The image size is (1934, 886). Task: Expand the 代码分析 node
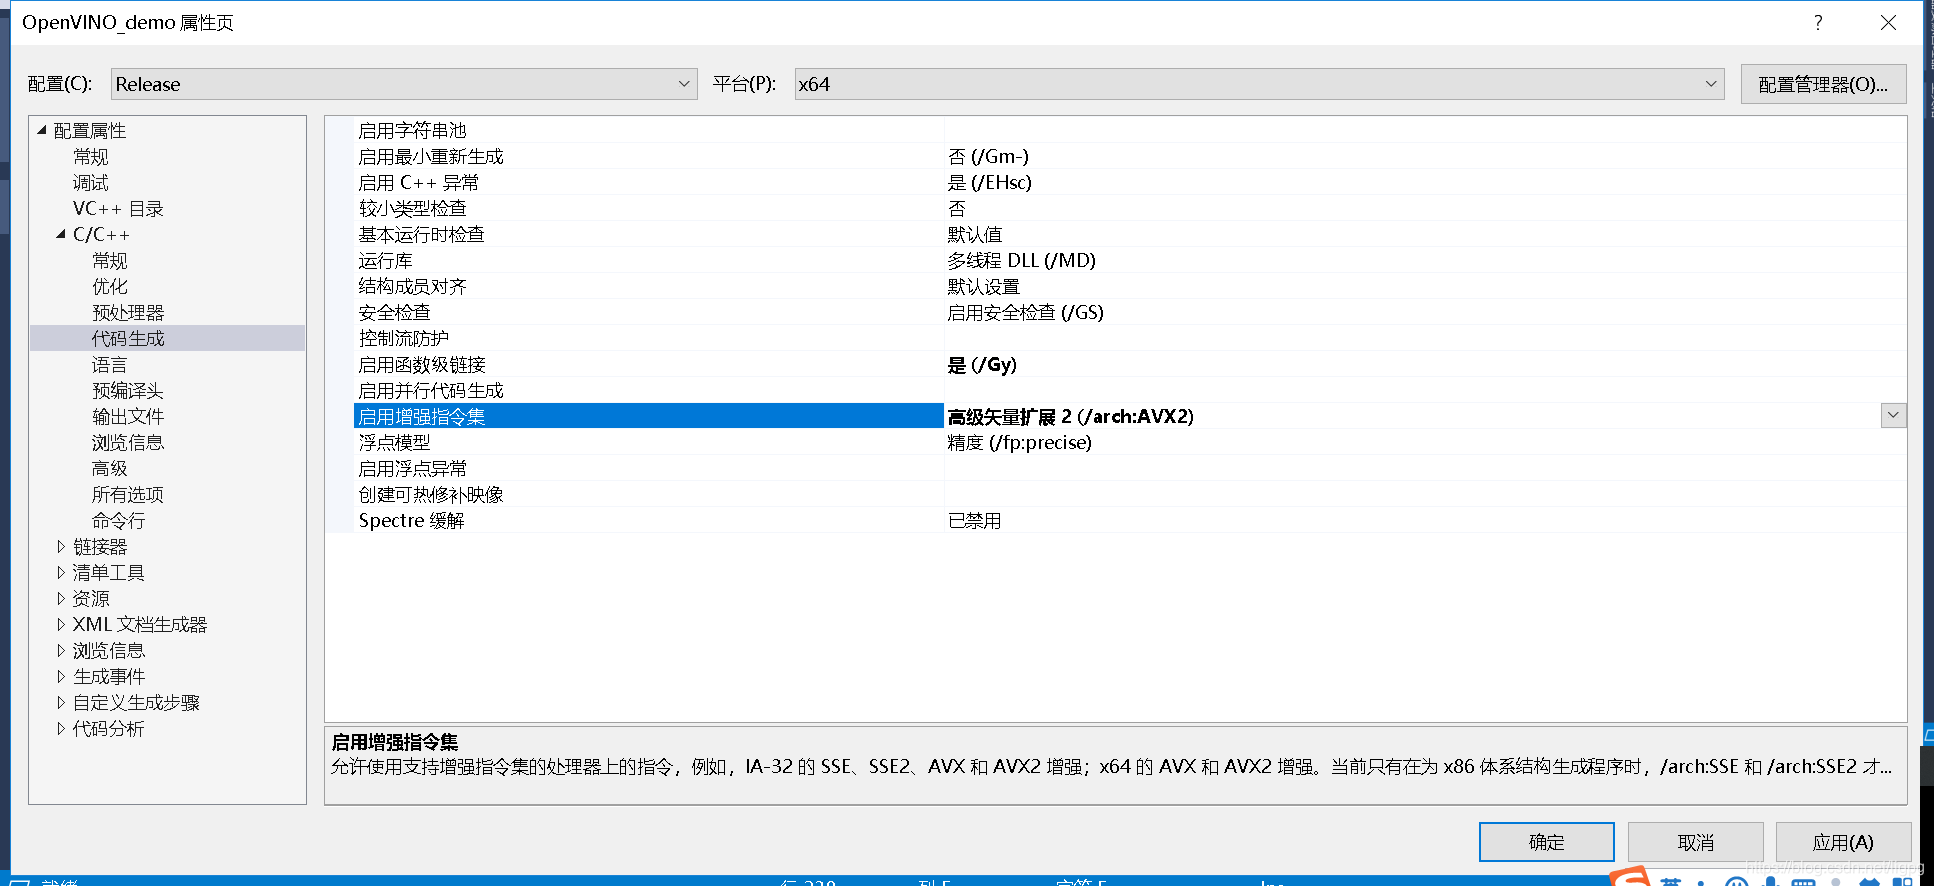pos(61,728)
